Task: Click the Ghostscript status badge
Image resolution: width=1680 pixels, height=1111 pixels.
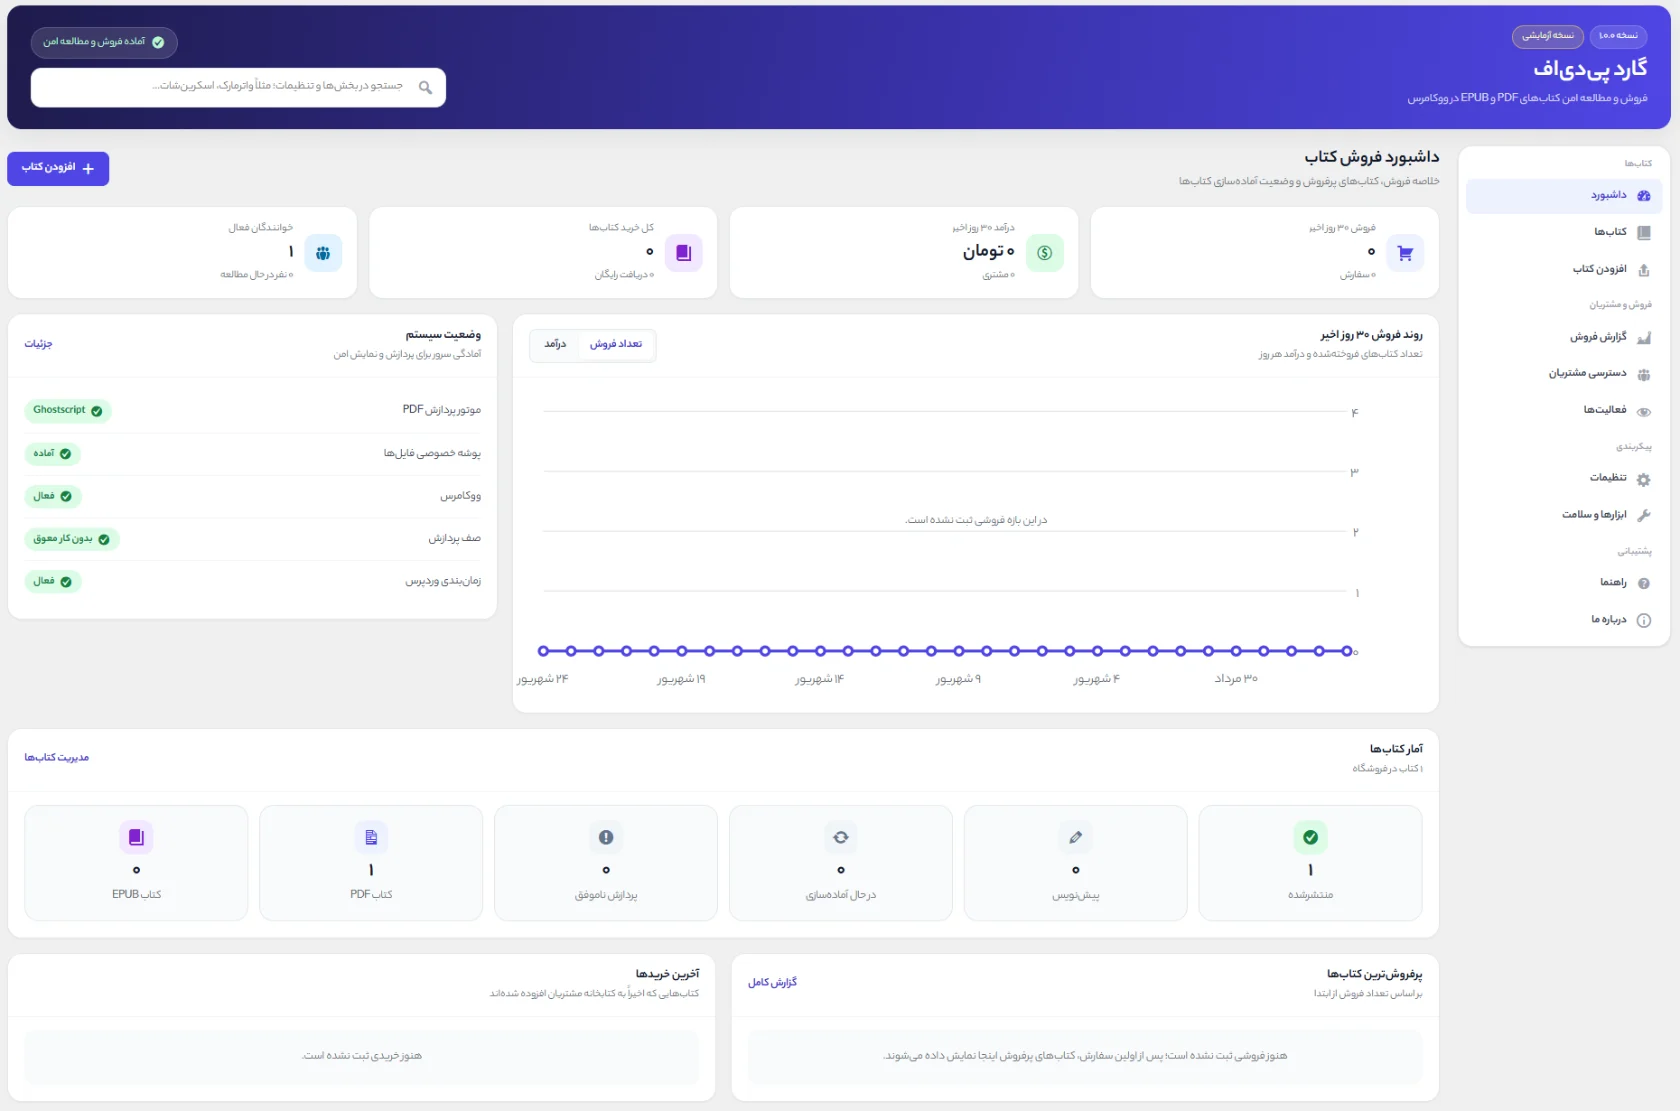Action: coord(67,410)
